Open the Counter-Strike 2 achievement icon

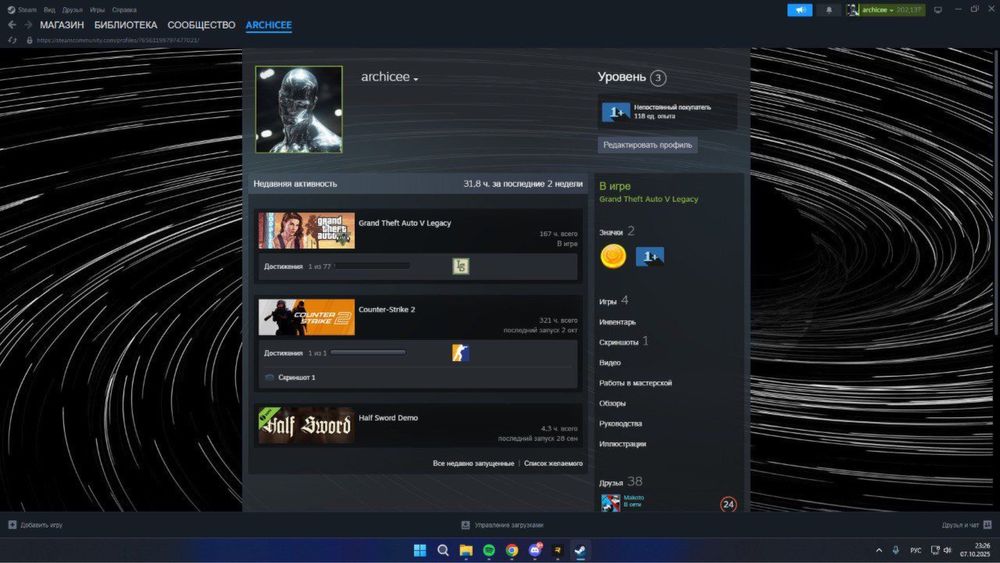(460, 353)
